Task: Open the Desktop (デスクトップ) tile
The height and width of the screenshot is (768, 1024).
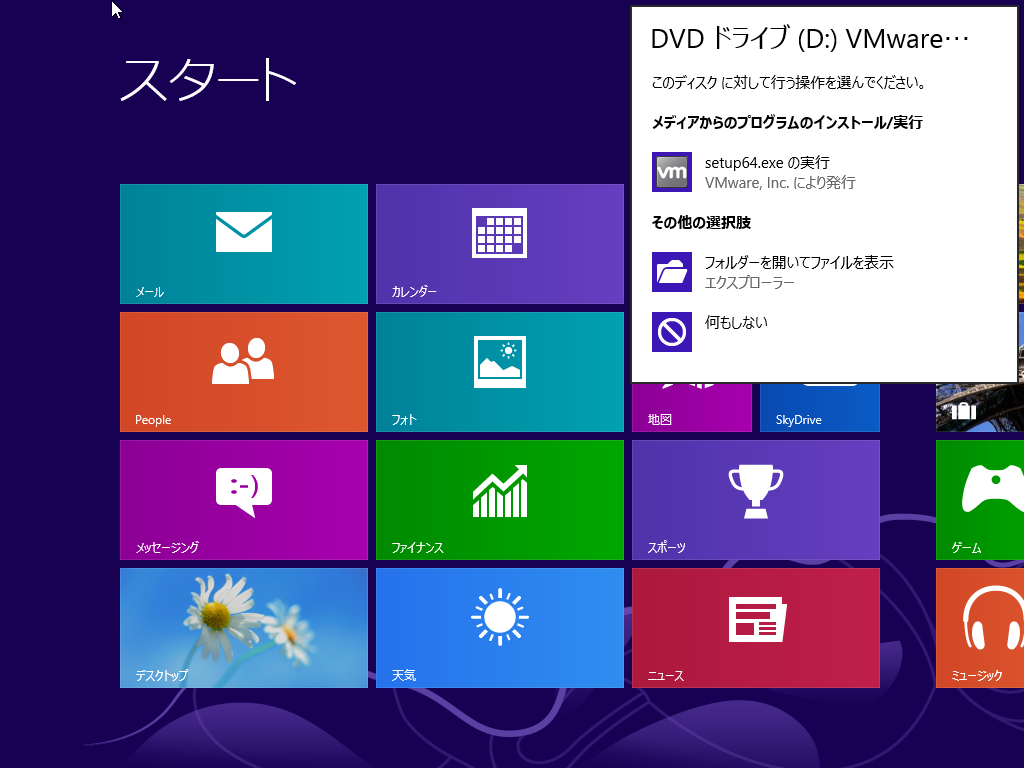Action: tap(244, 628)
